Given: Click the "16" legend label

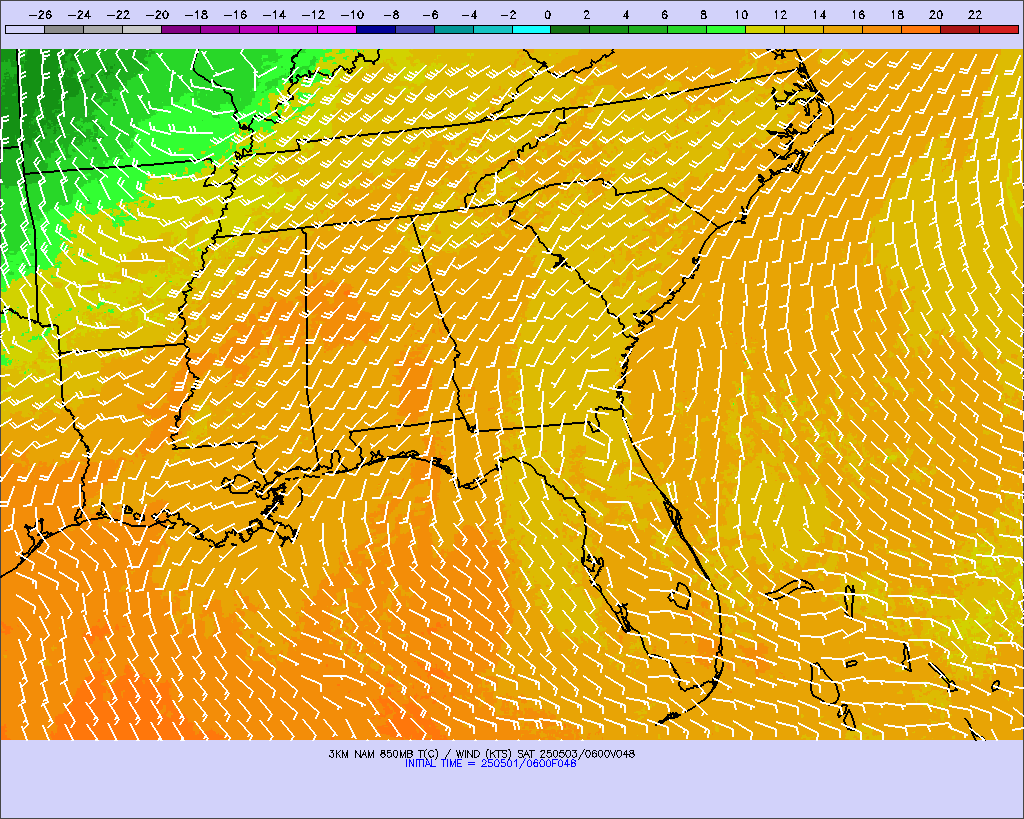Looking at the screenshot, I should [858, 14].
